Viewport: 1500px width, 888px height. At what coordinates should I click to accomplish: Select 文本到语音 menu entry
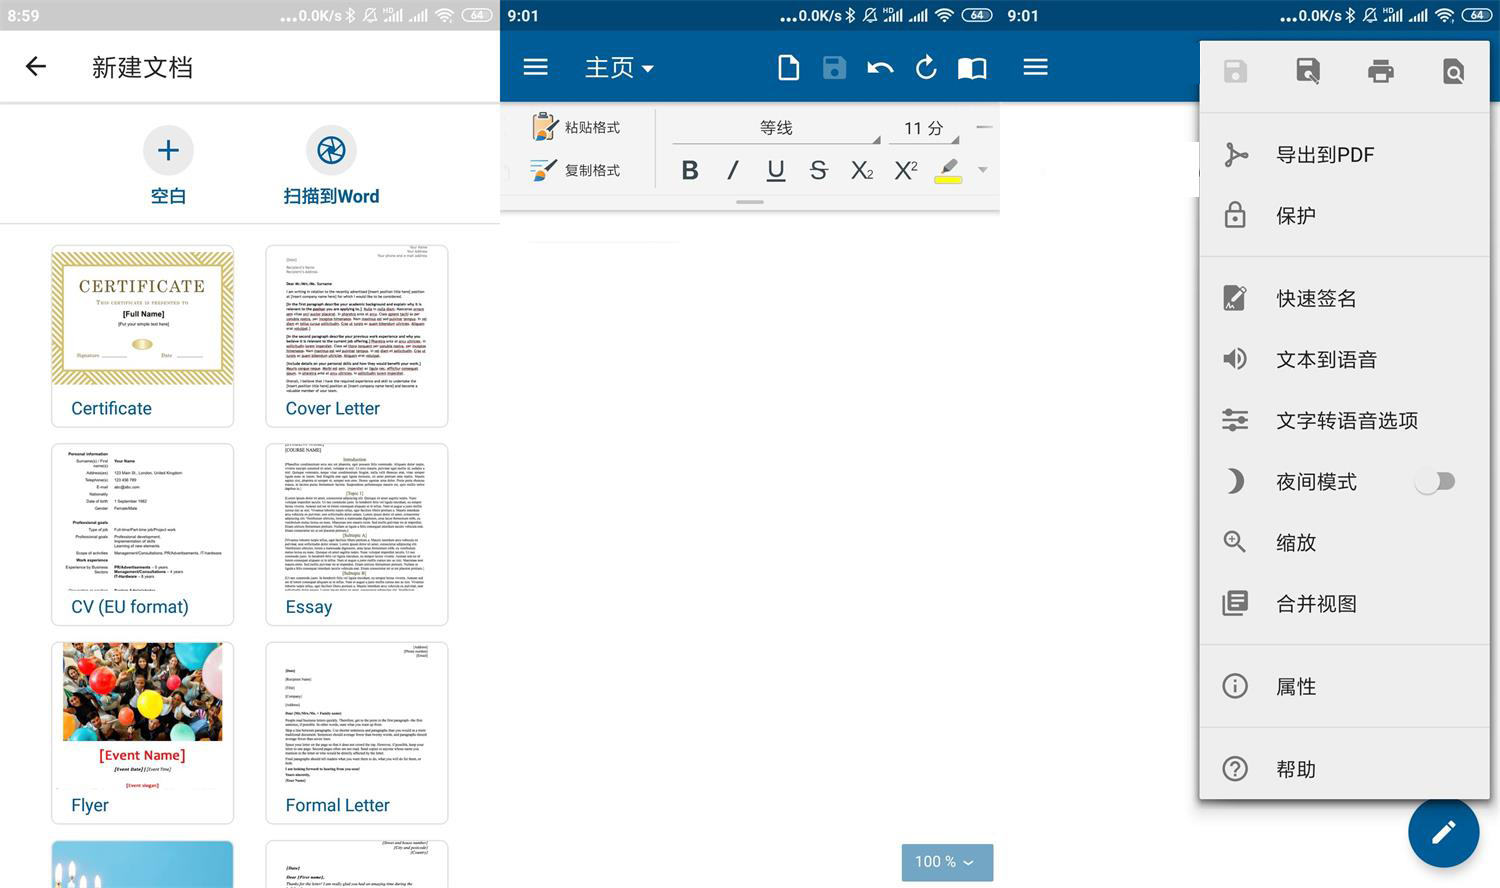click(x=1344, y=359)
